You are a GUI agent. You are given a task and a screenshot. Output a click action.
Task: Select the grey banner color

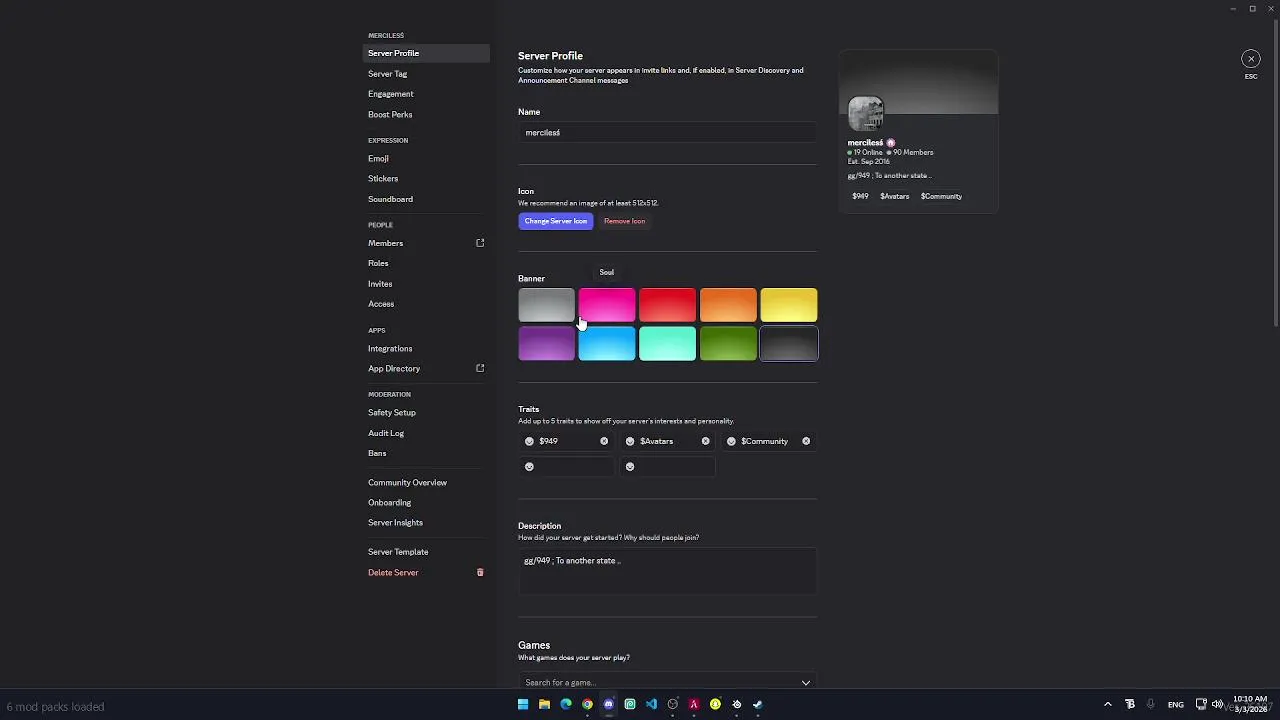coord(546,305)
